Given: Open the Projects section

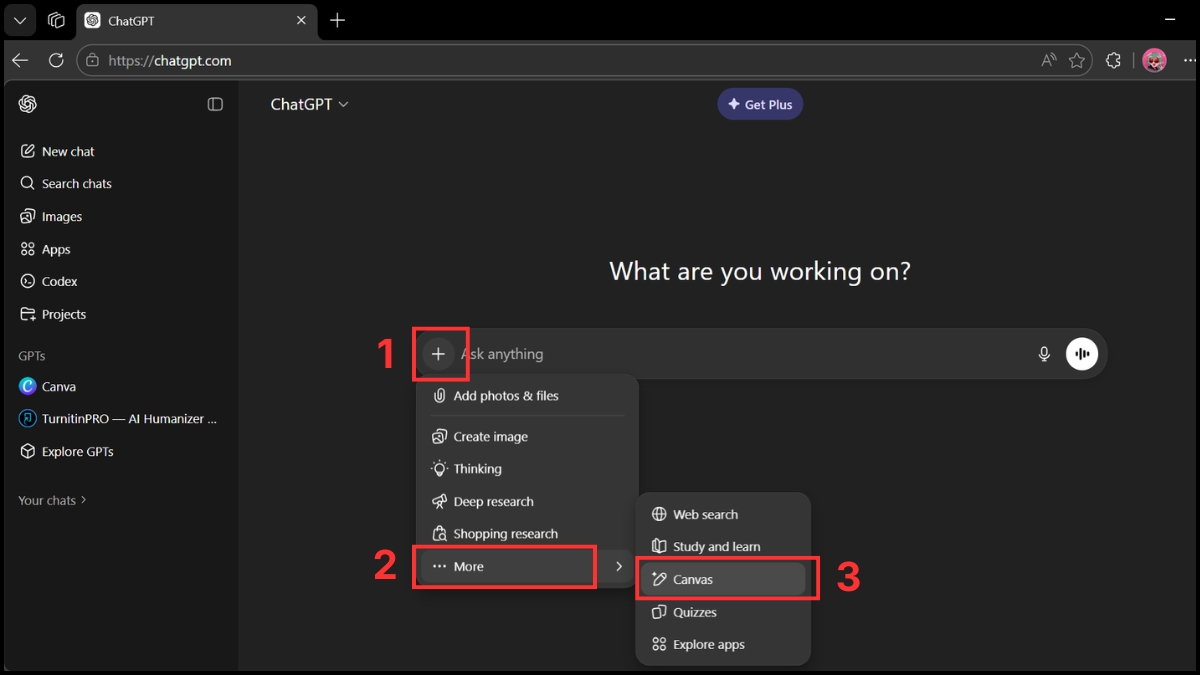Looking at the screenshot, I should coord(64,314).
